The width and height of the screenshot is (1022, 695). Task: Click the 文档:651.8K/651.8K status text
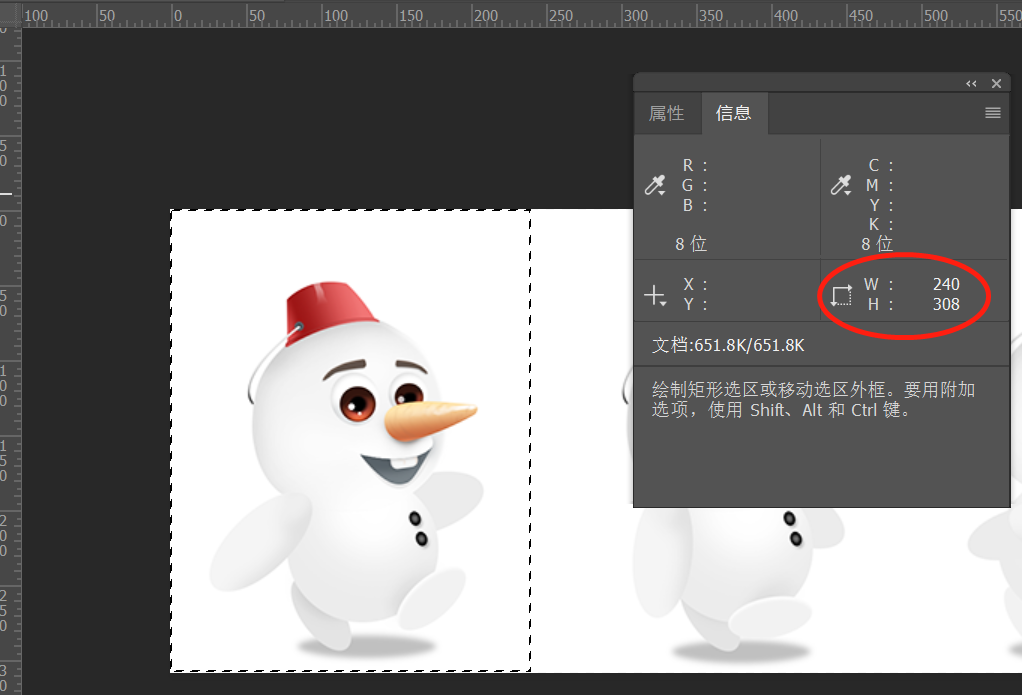tap(728, 345)
